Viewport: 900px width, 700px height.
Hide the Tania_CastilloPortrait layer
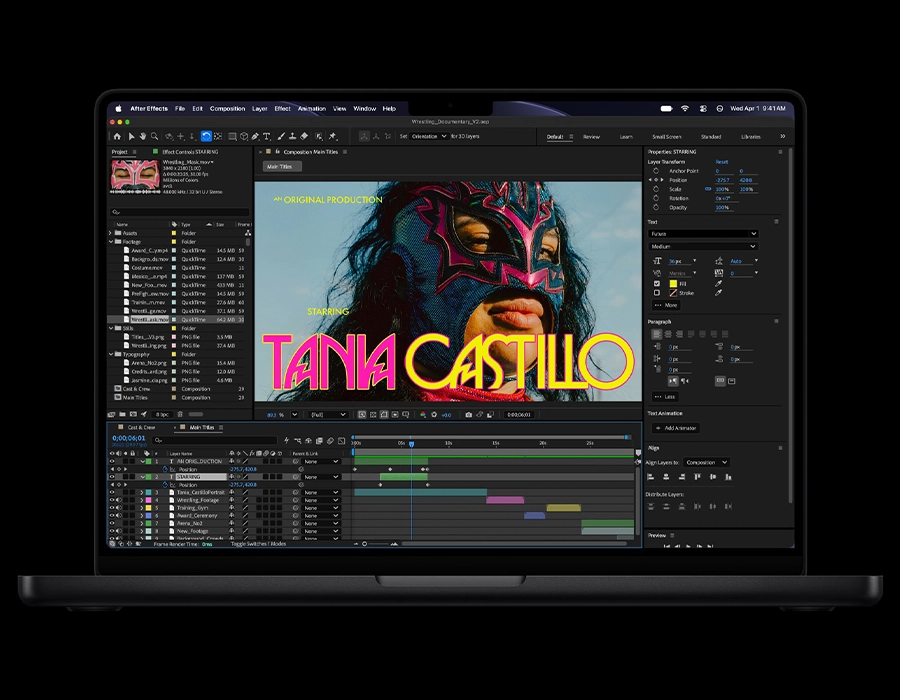112,492
